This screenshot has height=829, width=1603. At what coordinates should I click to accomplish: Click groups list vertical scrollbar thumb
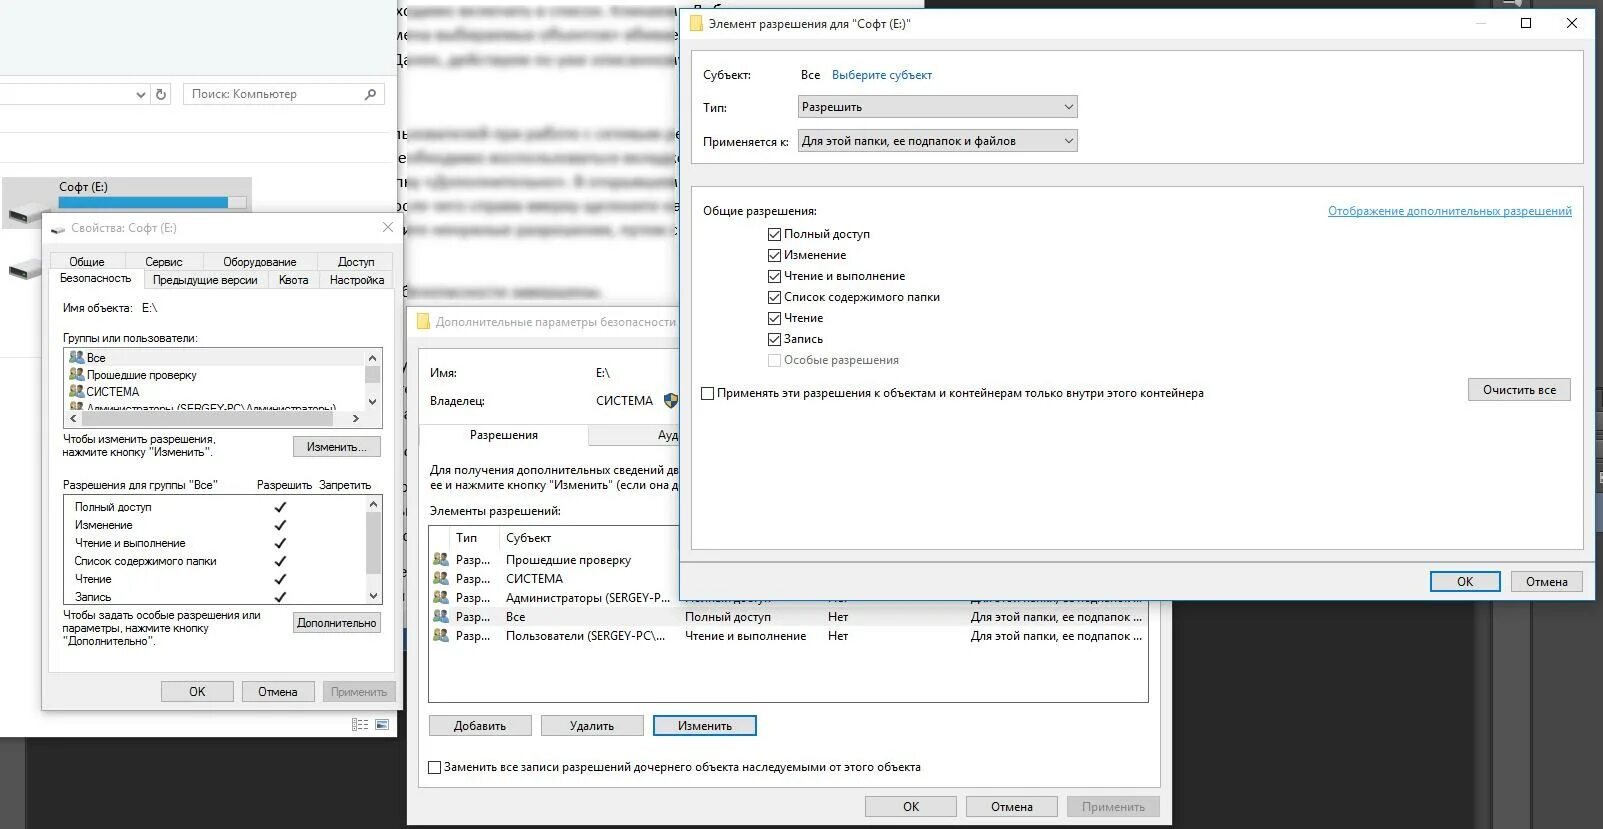tap(373, 374)
